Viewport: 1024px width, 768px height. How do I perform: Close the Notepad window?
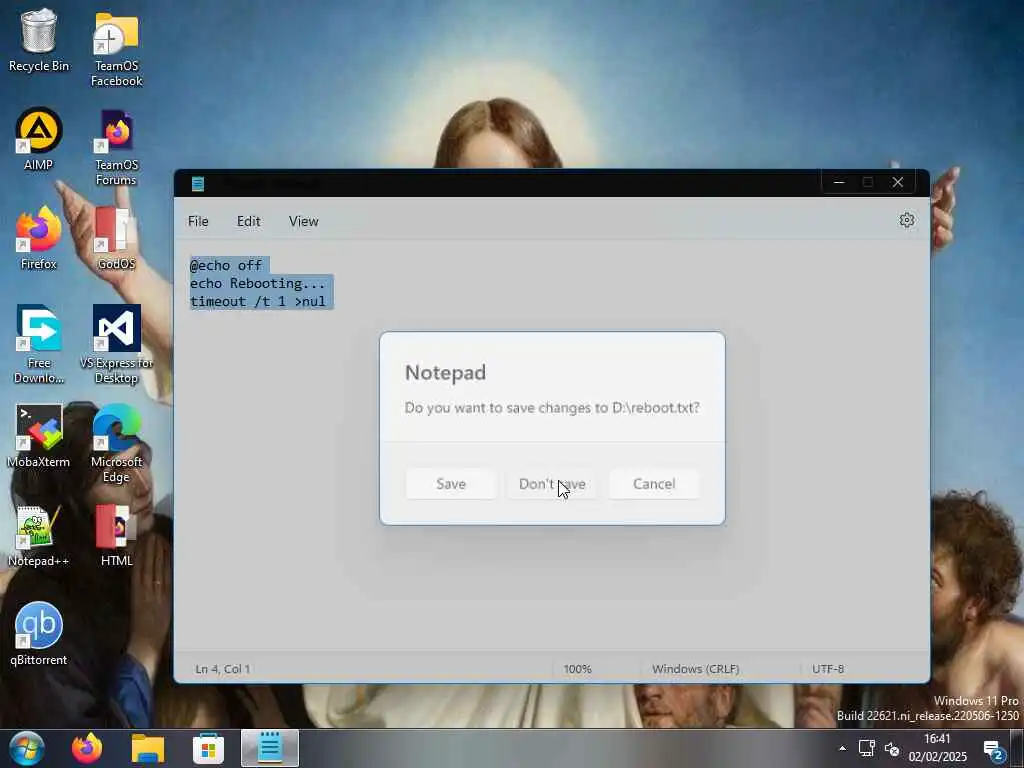click(898, 183)
